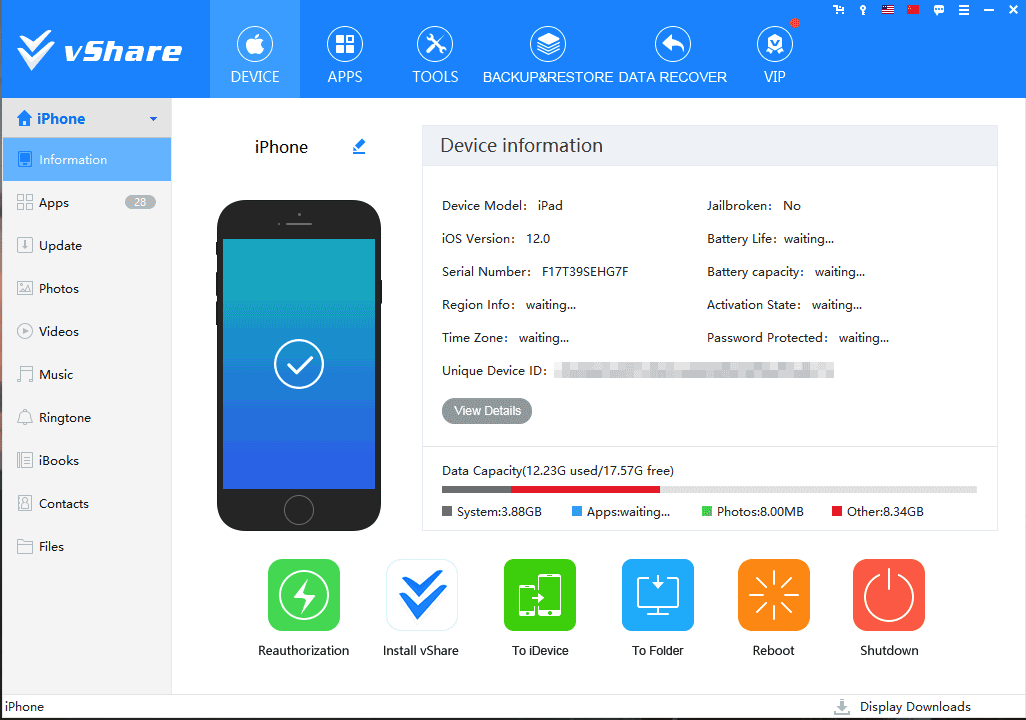
Task: Click the Device Model value iPad
Action: click(x=550, y=206)
